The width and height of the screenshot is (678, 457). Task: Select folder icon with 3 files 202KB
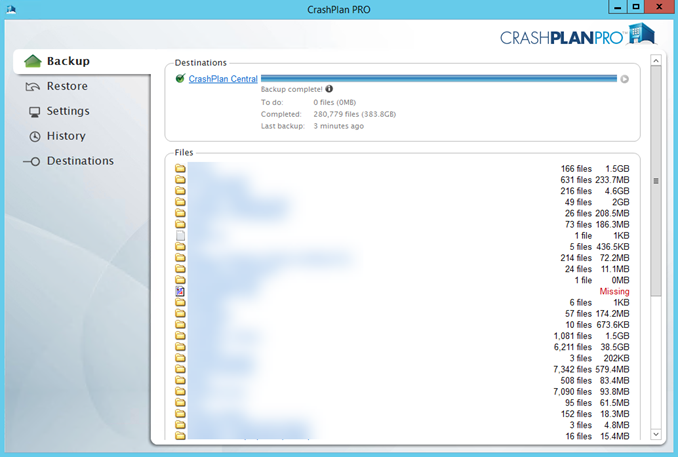180,358
